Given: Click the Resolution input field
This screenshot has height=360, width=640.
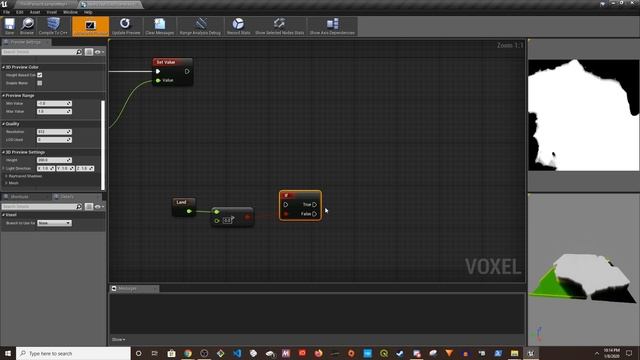Looking at the screenshot, I should click(54, 132).
